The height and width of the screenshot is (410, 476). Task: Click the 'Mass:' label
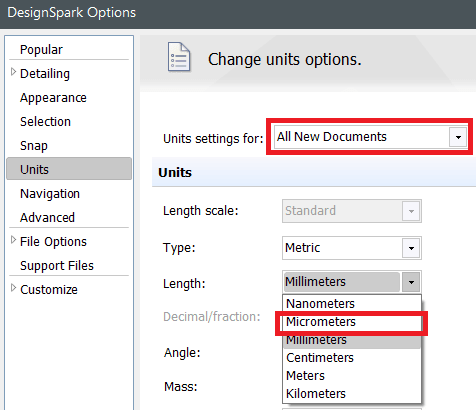[181, 387]
